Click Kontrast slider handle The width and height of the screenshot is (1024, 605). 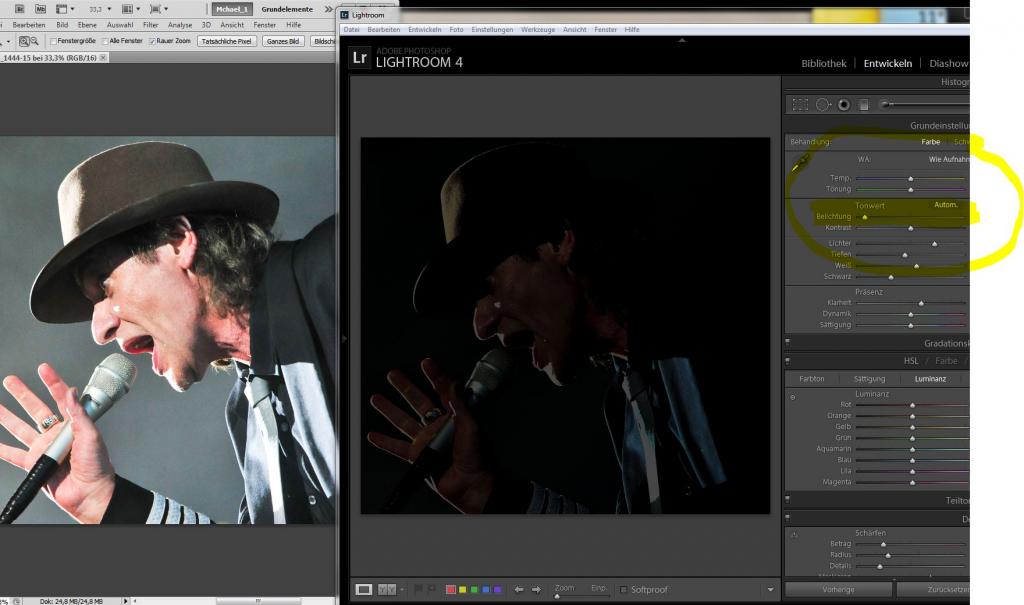coord(910,228)
